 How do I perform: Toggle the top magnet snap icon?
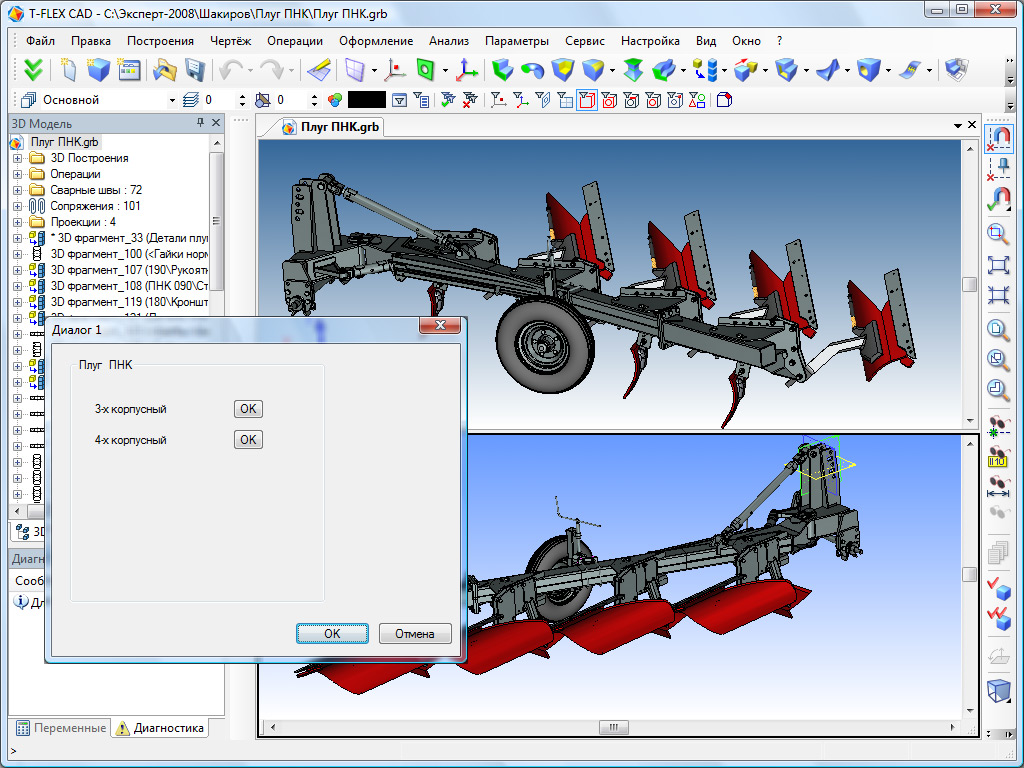click(x=998, y=138)
